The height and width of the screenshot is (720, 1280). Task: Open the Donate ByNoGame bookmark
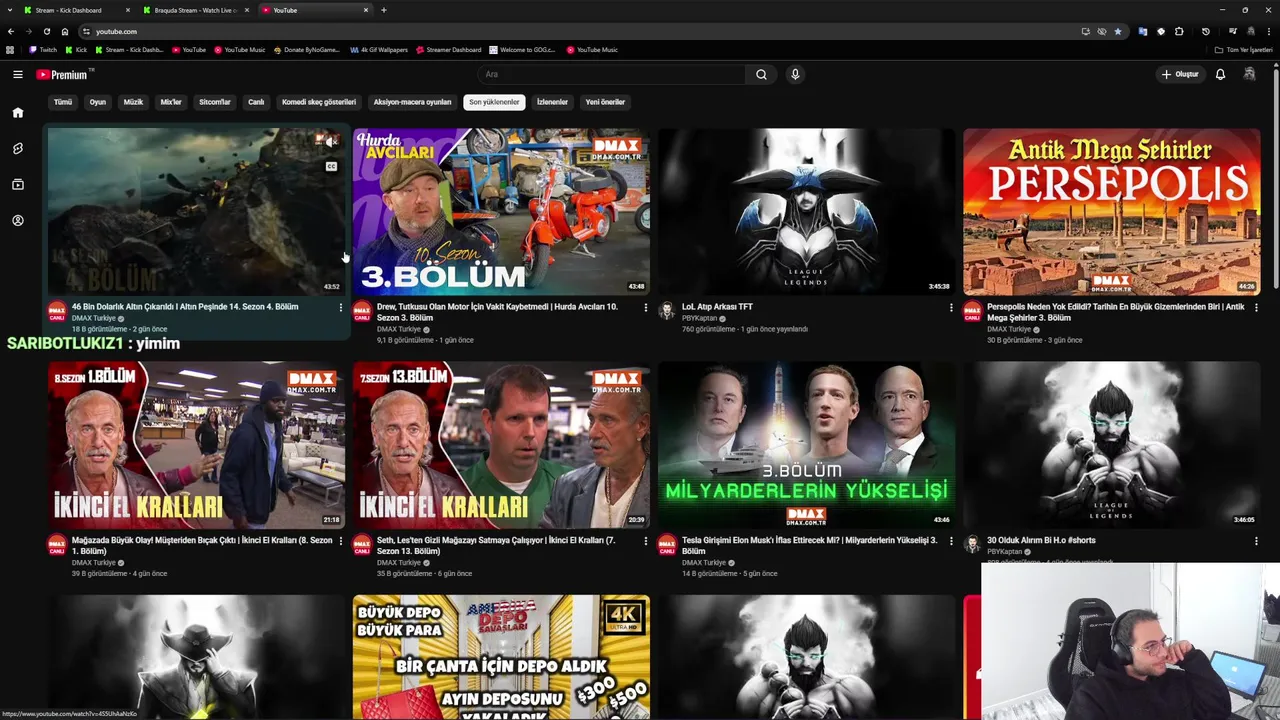(307, 50)
